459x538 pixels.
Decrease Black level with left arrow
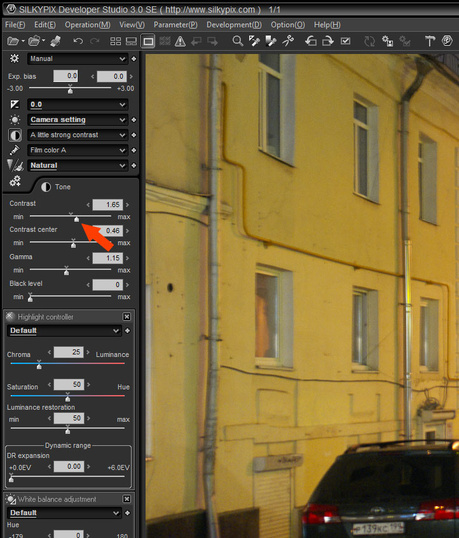click(x=88, y=285)
